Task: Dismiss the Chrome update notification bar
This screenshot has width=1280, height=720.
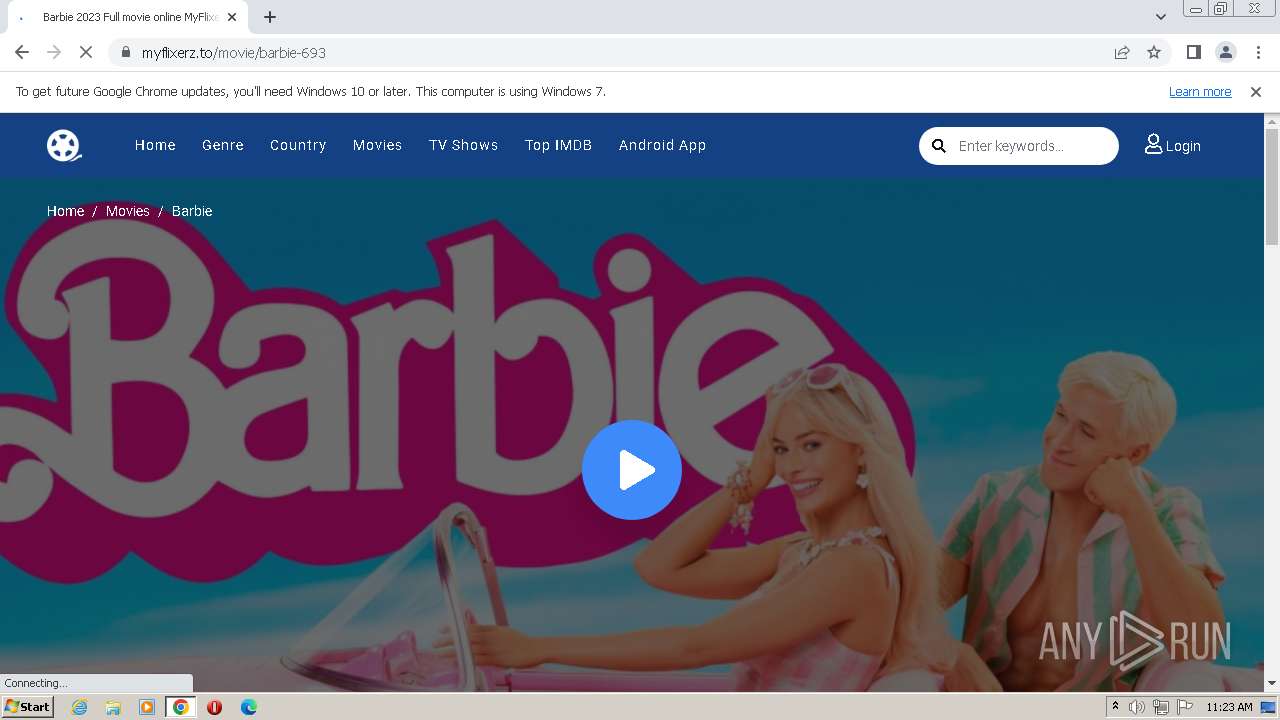Action: [1256, 91]
